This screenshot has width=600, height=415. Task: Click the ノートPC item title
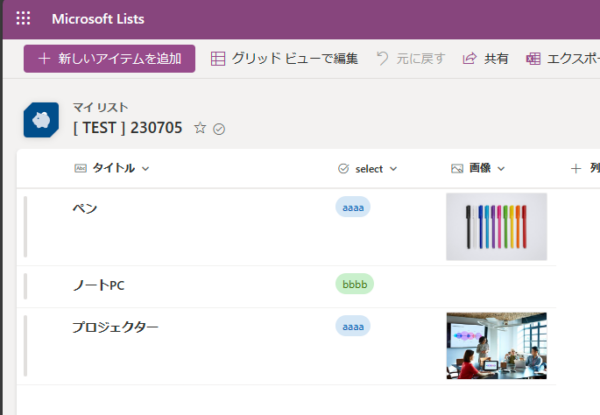pos(99,285)
